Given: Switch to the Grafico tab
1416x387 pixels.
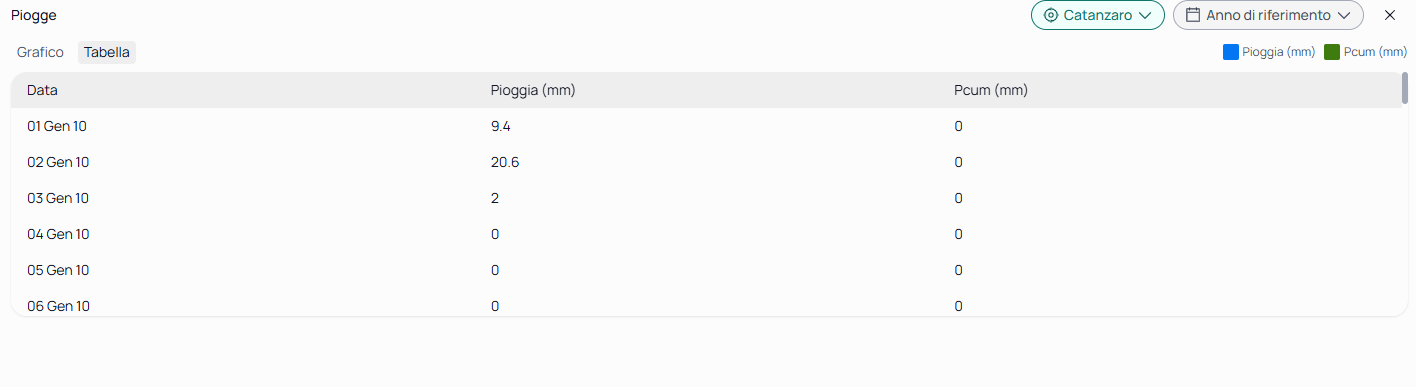Looking at the screenshot, I should point(40,52).
